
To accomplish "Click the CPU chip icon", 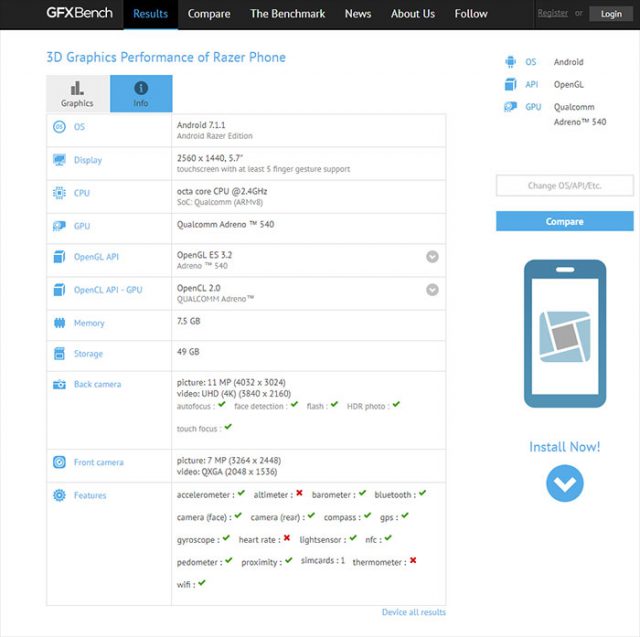I will [x=59, y=193].
